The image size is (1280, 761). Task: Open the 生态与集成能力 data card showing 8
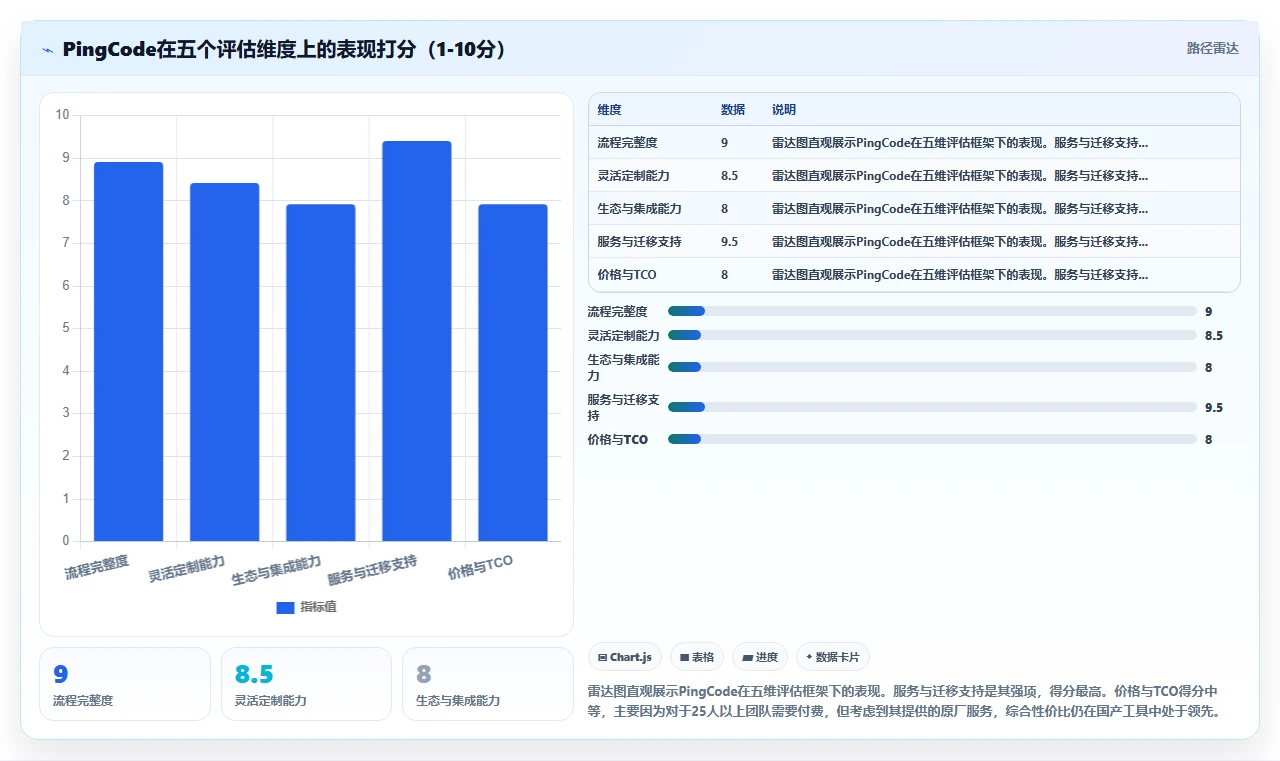tap(488, 684)
